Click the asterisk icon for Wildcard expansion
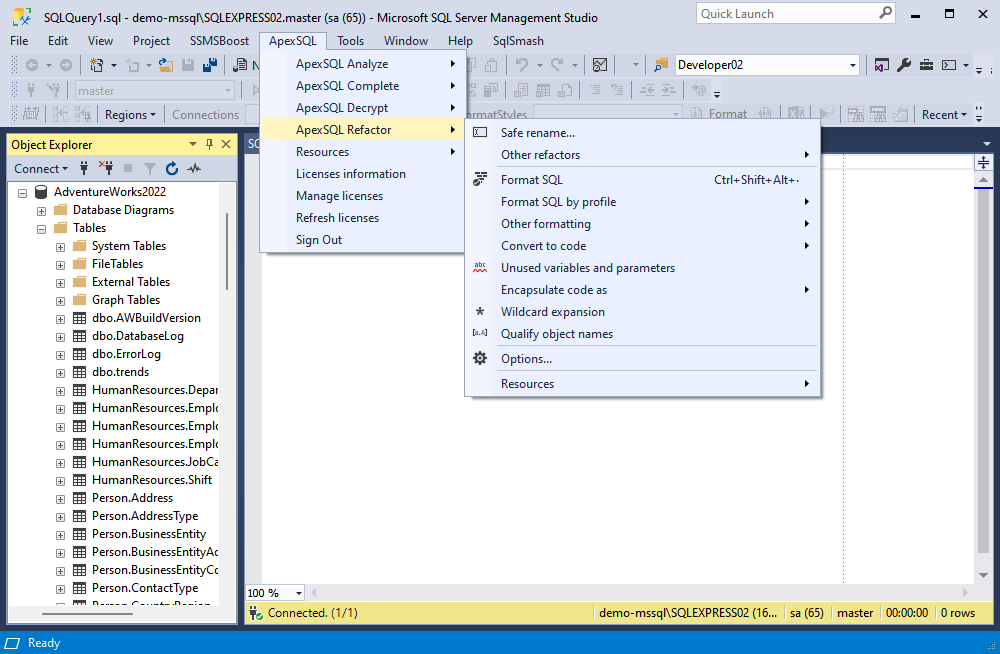This screenshot has height=654, width=1000. click(x=480, y=311)
